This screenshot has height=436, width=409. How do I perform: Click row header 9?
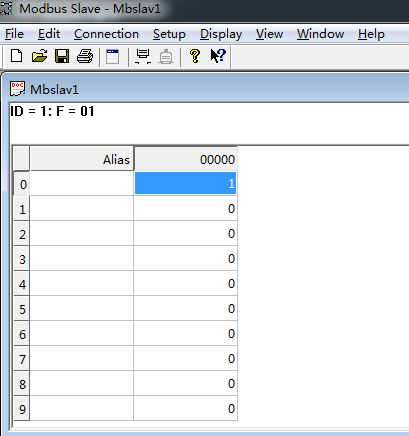click(22, 409)
